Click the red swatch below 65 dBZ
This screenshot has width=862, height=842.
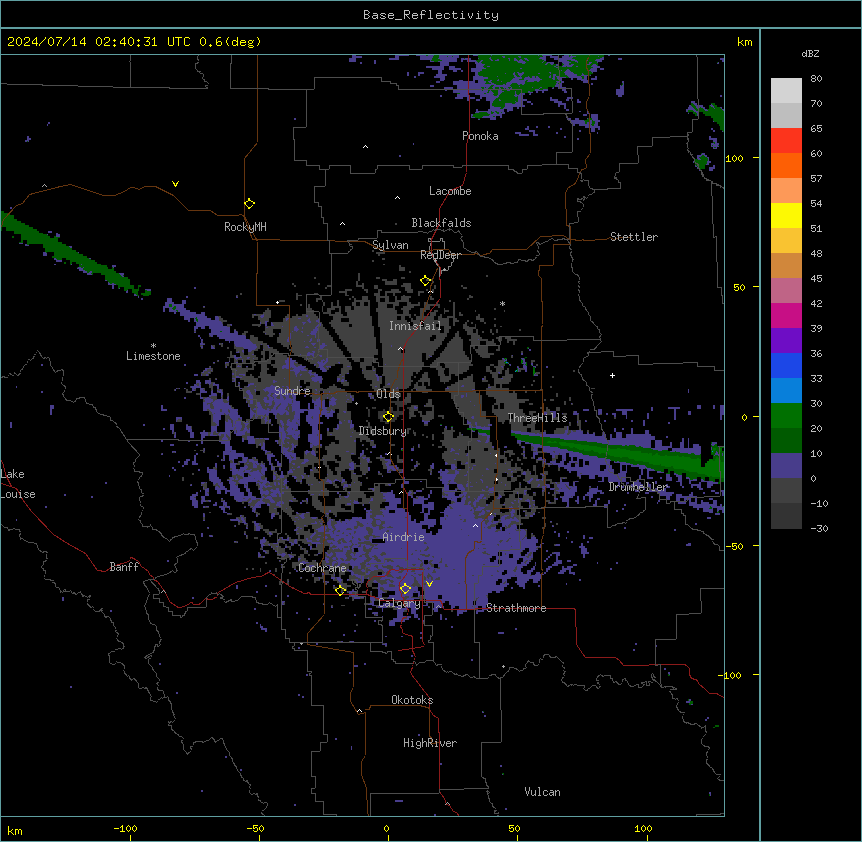[x=786, y=140]
